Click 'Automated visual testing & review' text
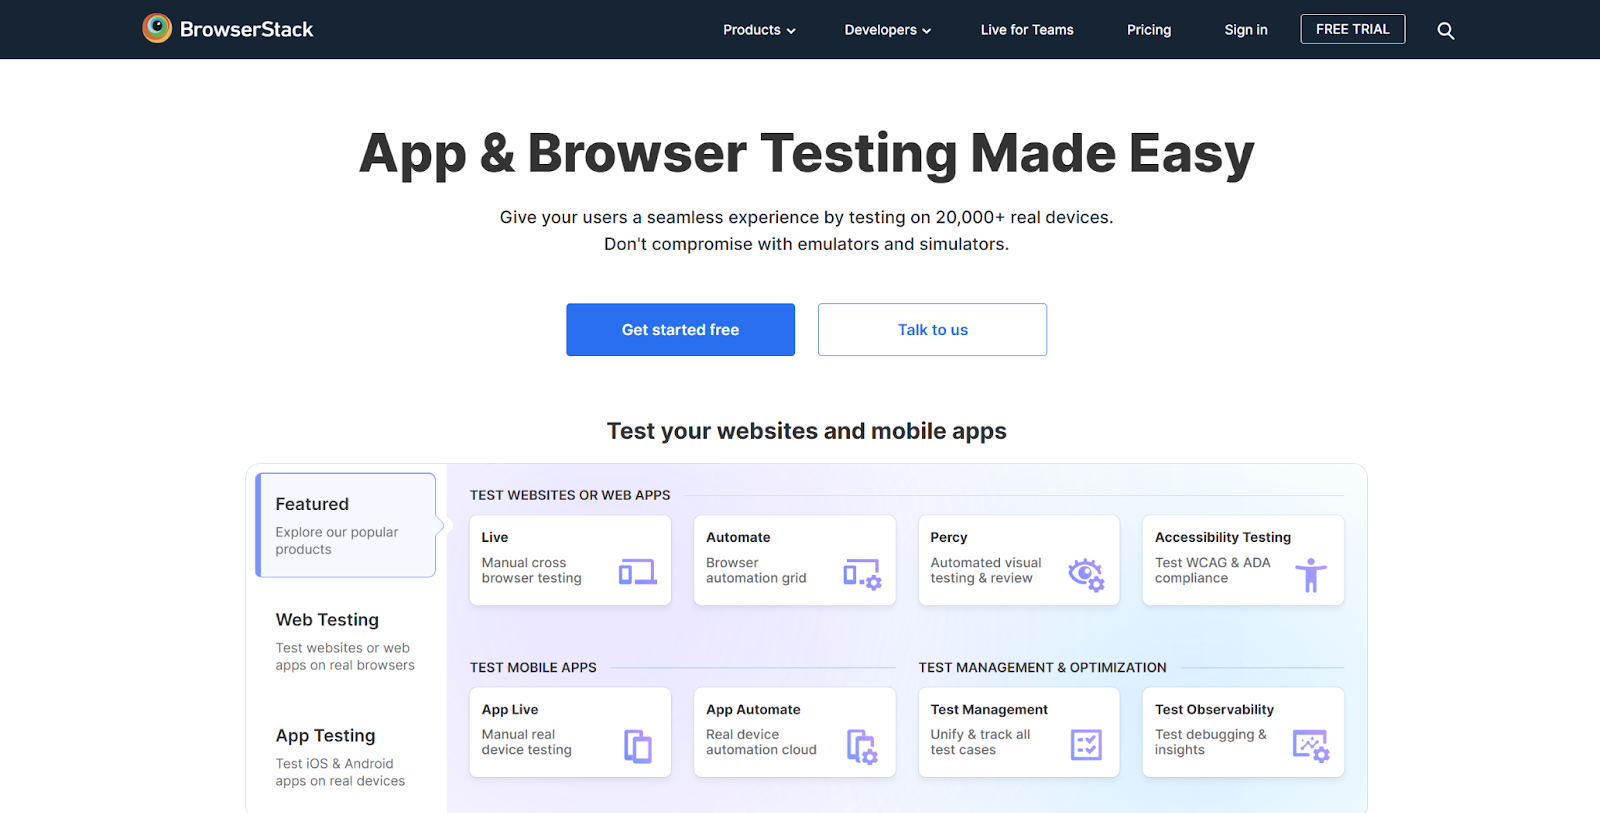 pos(986,570)
